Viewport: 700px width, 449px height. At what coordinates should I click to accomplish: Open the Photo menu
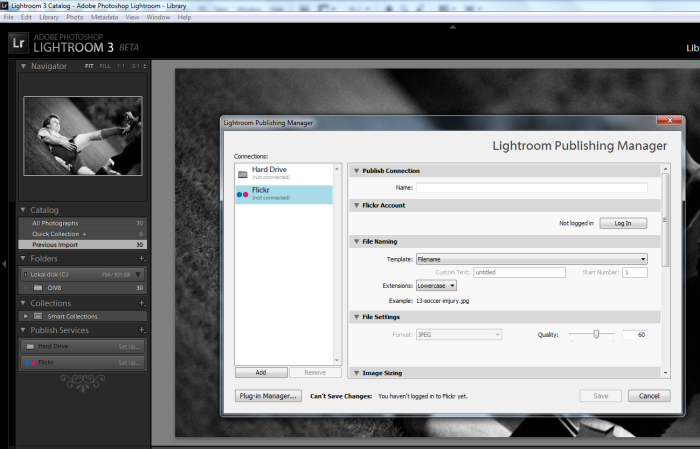pos(75,17)
